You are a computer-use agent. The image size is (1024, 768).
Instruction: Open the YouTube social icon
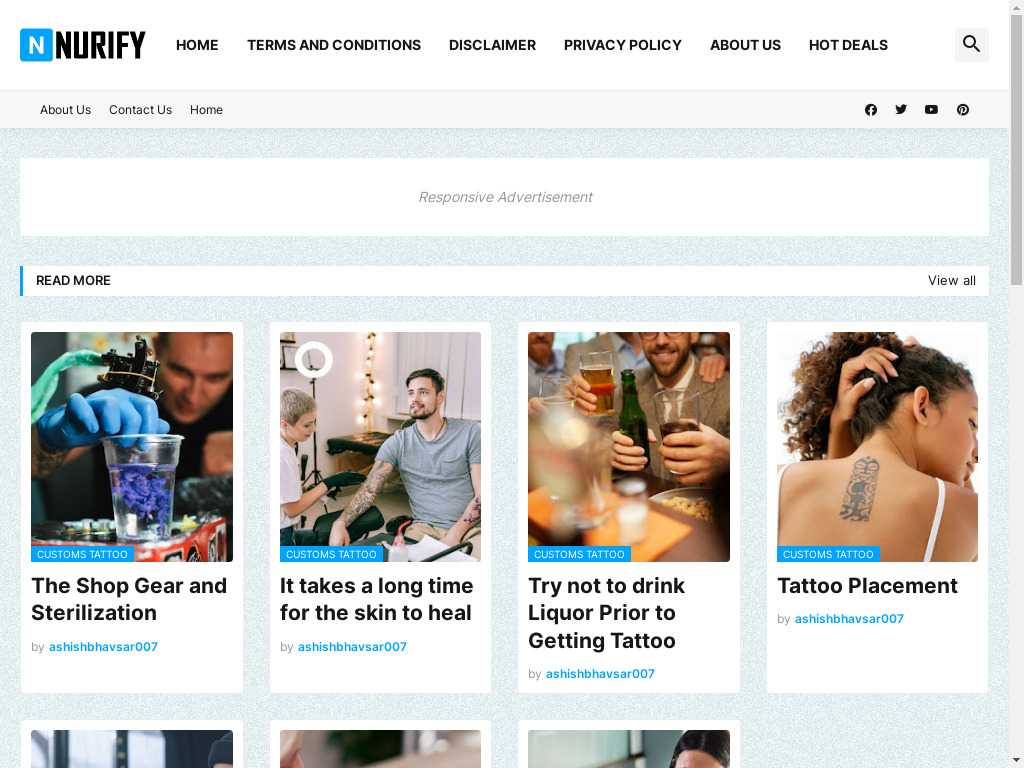[931, 110]
